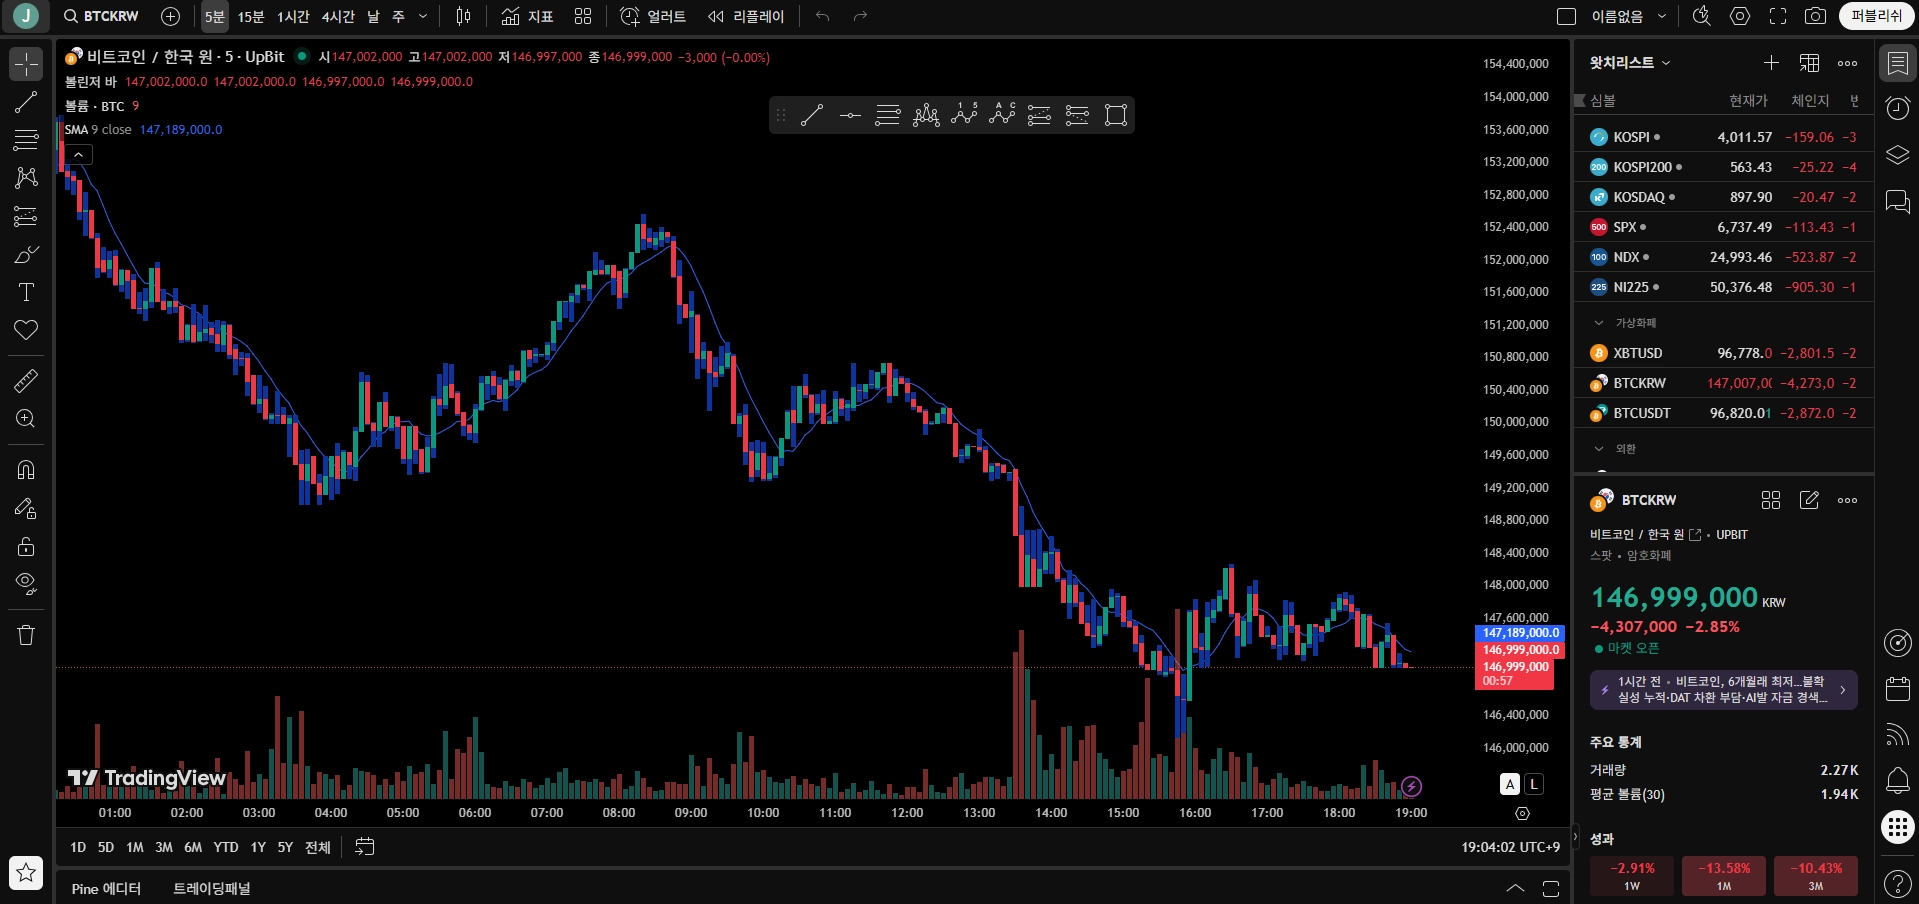Toggle lock all drawings

[26, 546]
